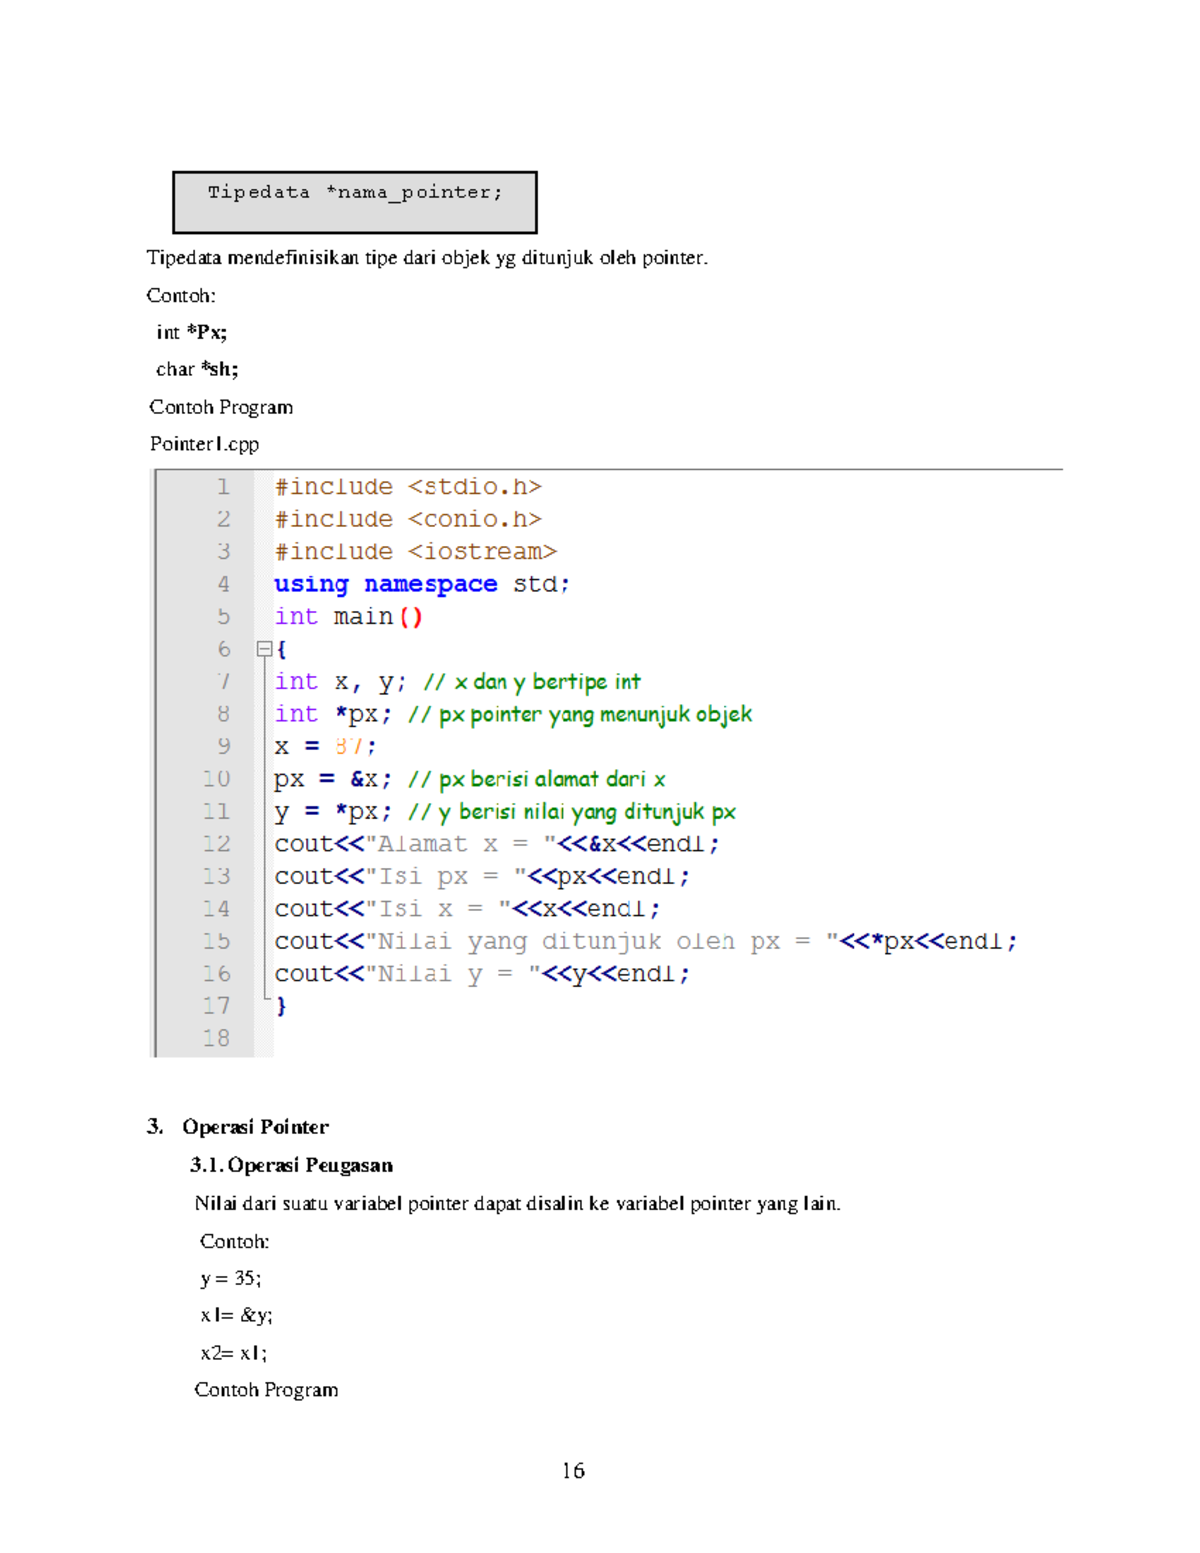This screenshot has width=1200, height=1553.
Task: Click the cout line printing 'Alamat x'
Action: click(x=496, y=844)
